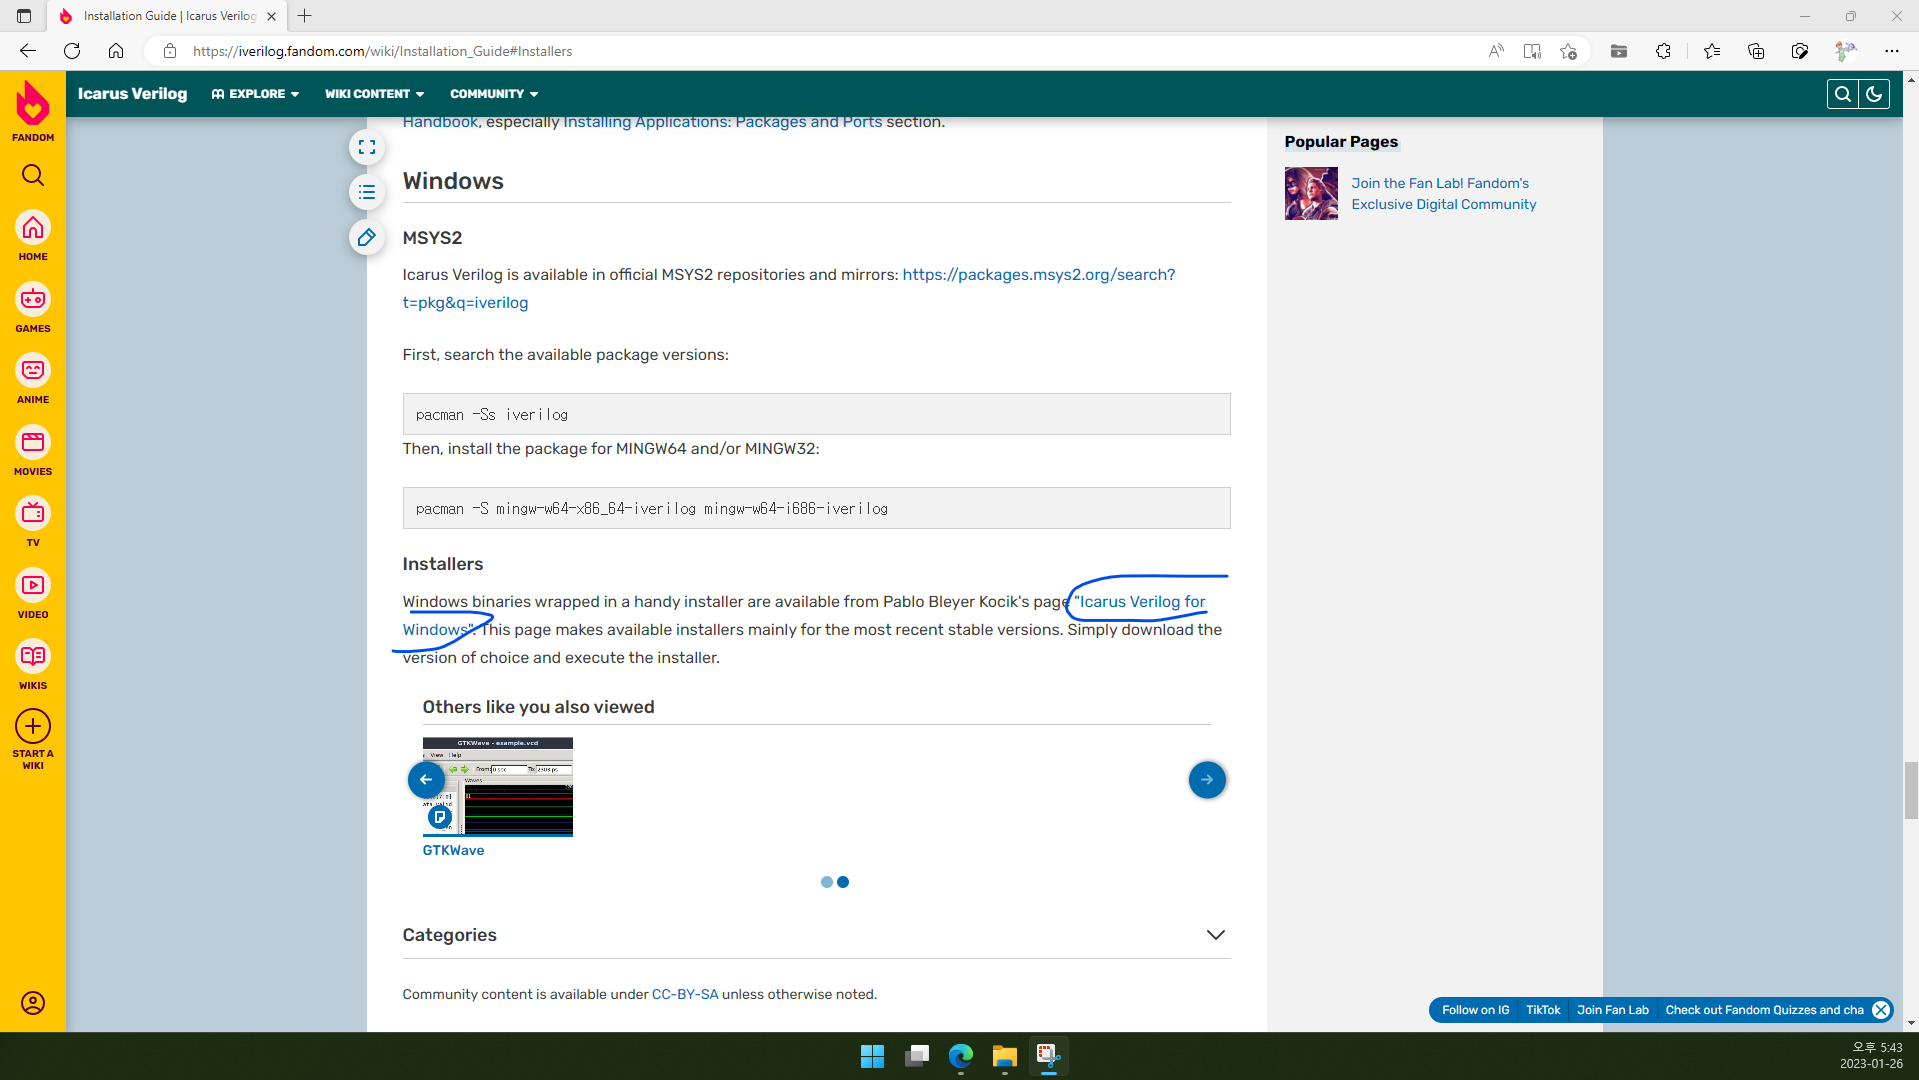The width and height of the screenshot is (1919, 1080).
Task: Open the table of contents icon
Action: pyautogui.click(x=367, y=192)
